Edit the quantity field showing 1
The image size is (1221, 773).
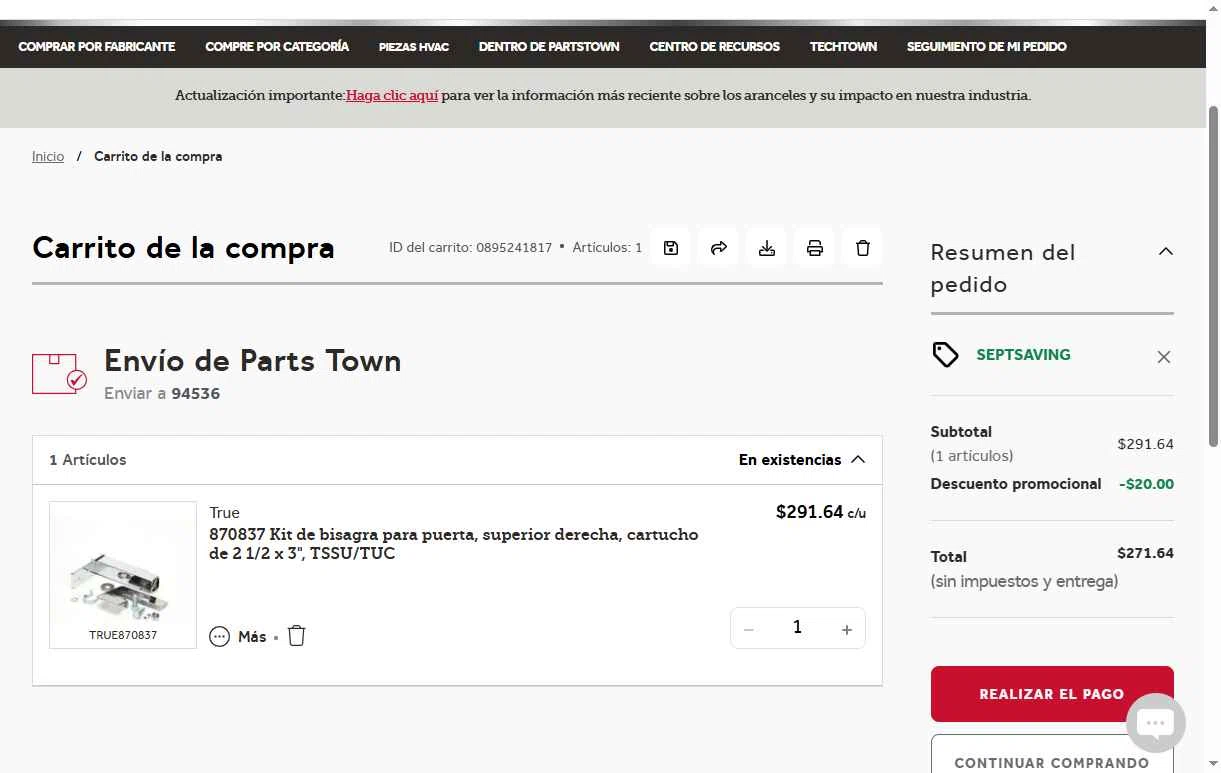click(x=797, y=627)
